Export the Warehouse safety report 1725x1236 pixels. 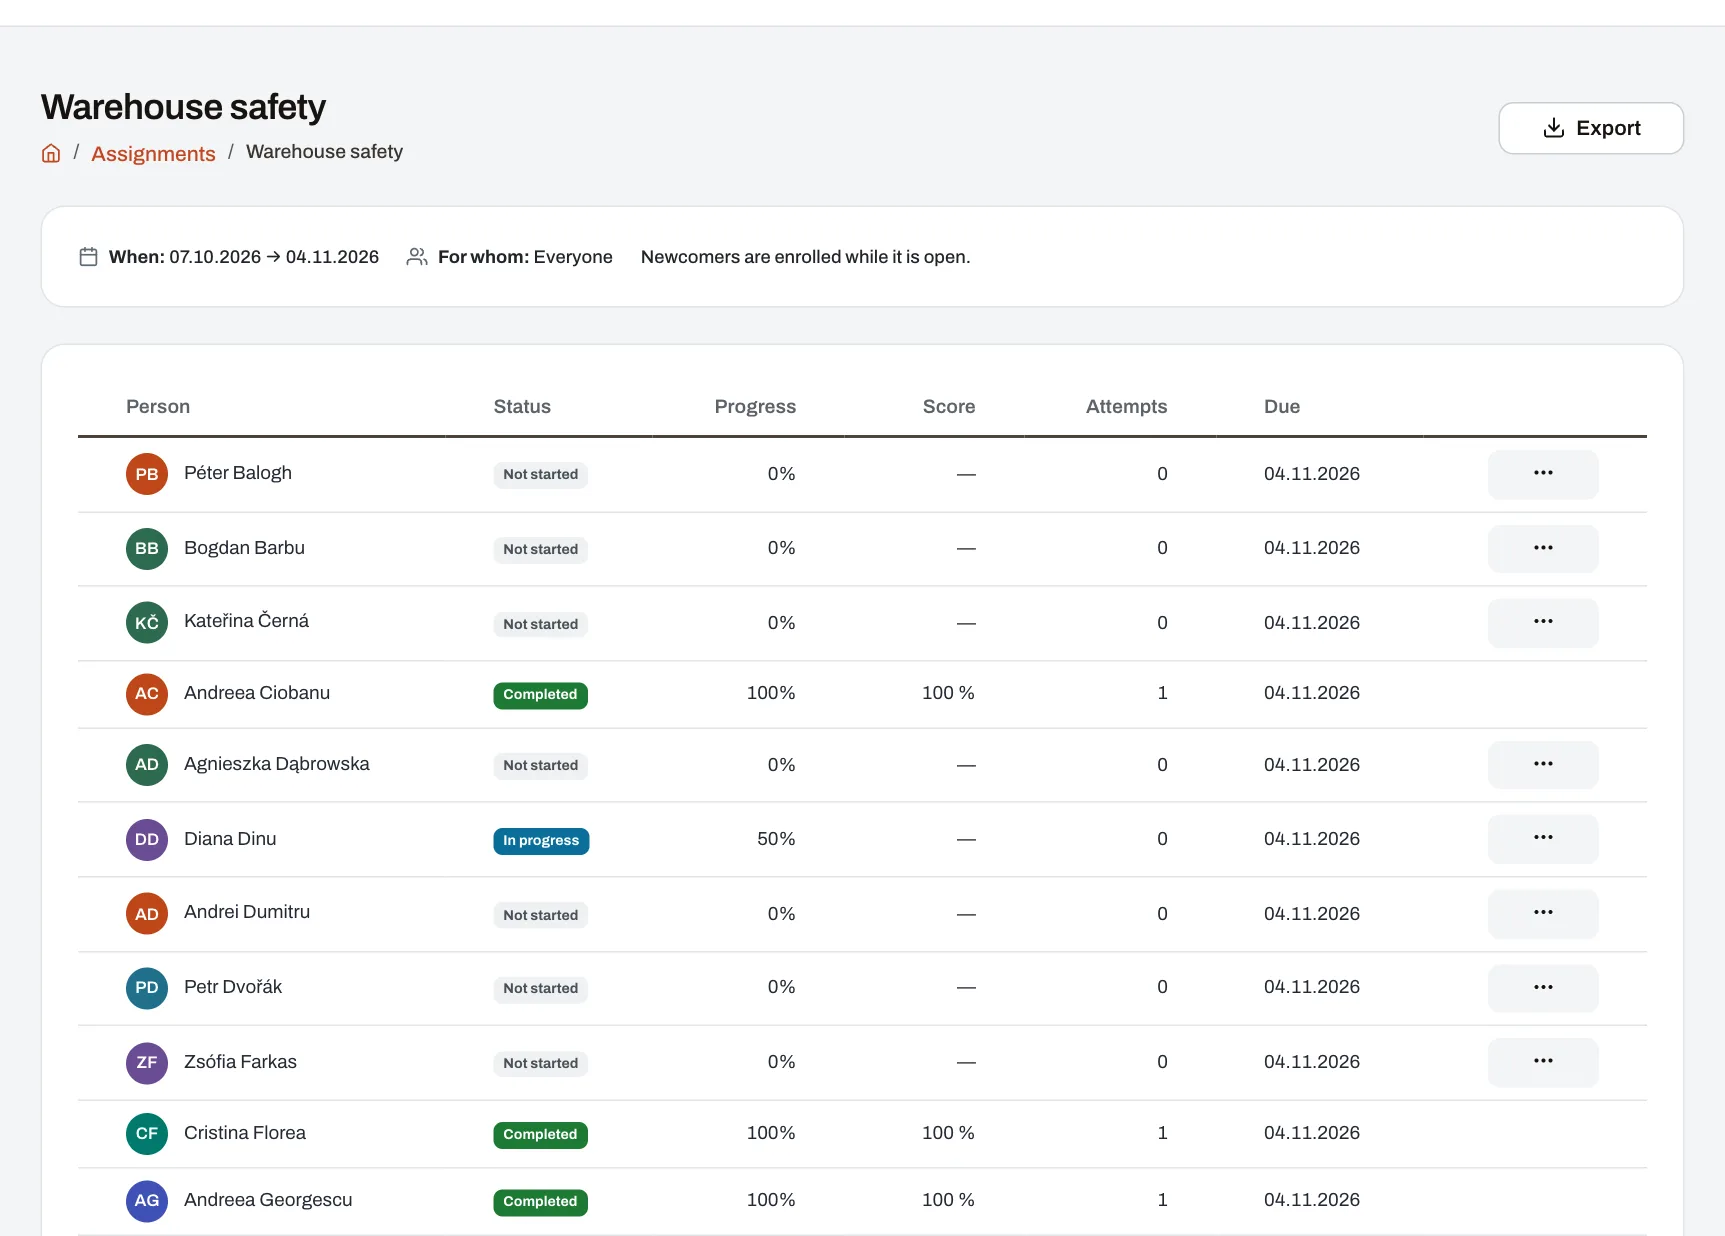1590,128
